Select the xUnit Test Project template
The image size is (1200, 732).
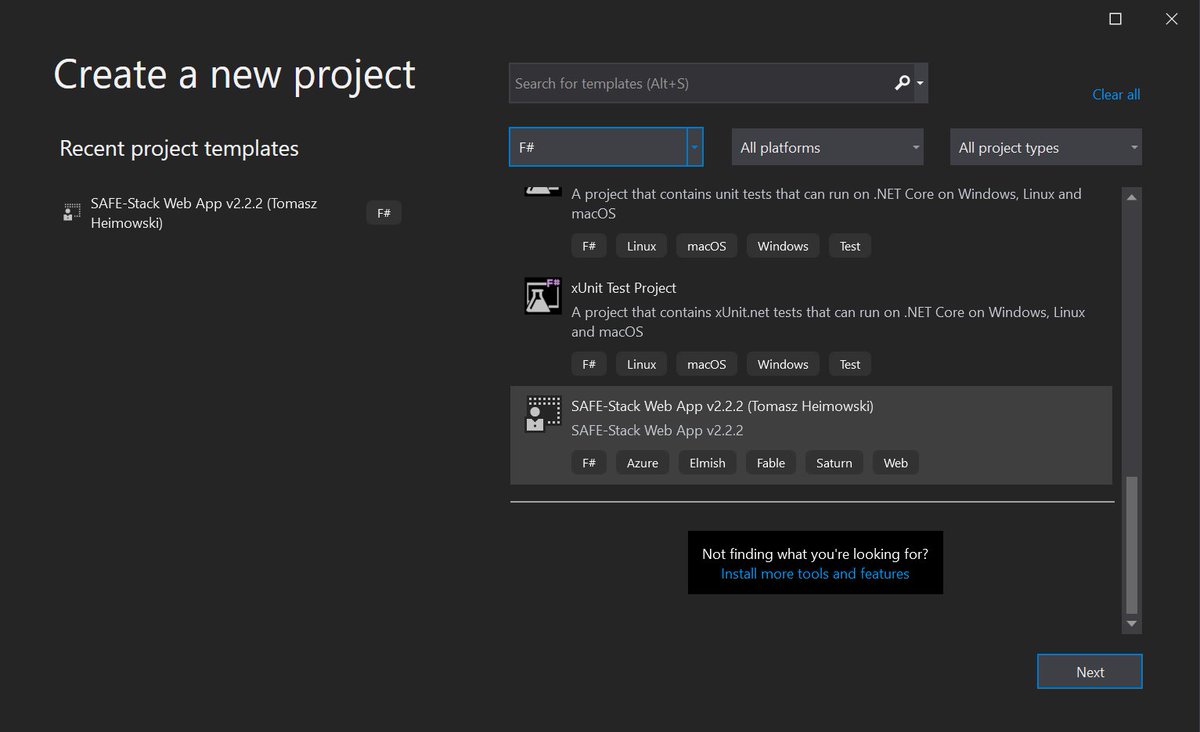tap(811, 325)
